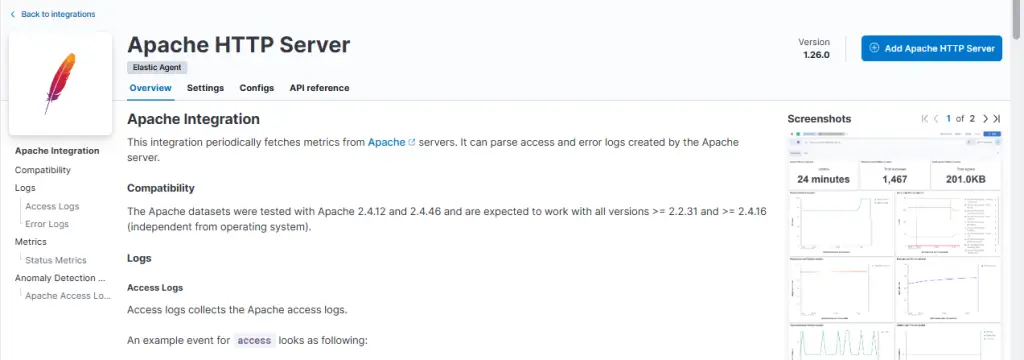Show next screenshot arrow
This screenshot has width=1024, height=360.
pyautogui.click(x=985, y=119)
